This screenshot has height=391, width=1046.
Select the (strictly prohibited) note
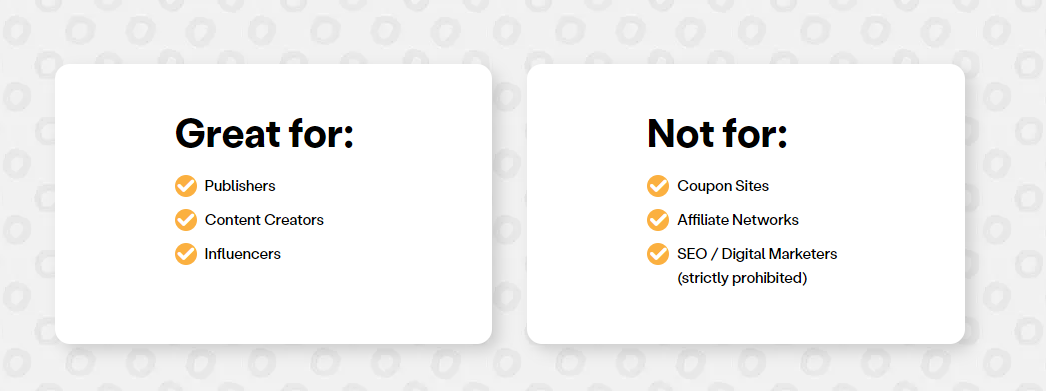click(x=742, y=278)
